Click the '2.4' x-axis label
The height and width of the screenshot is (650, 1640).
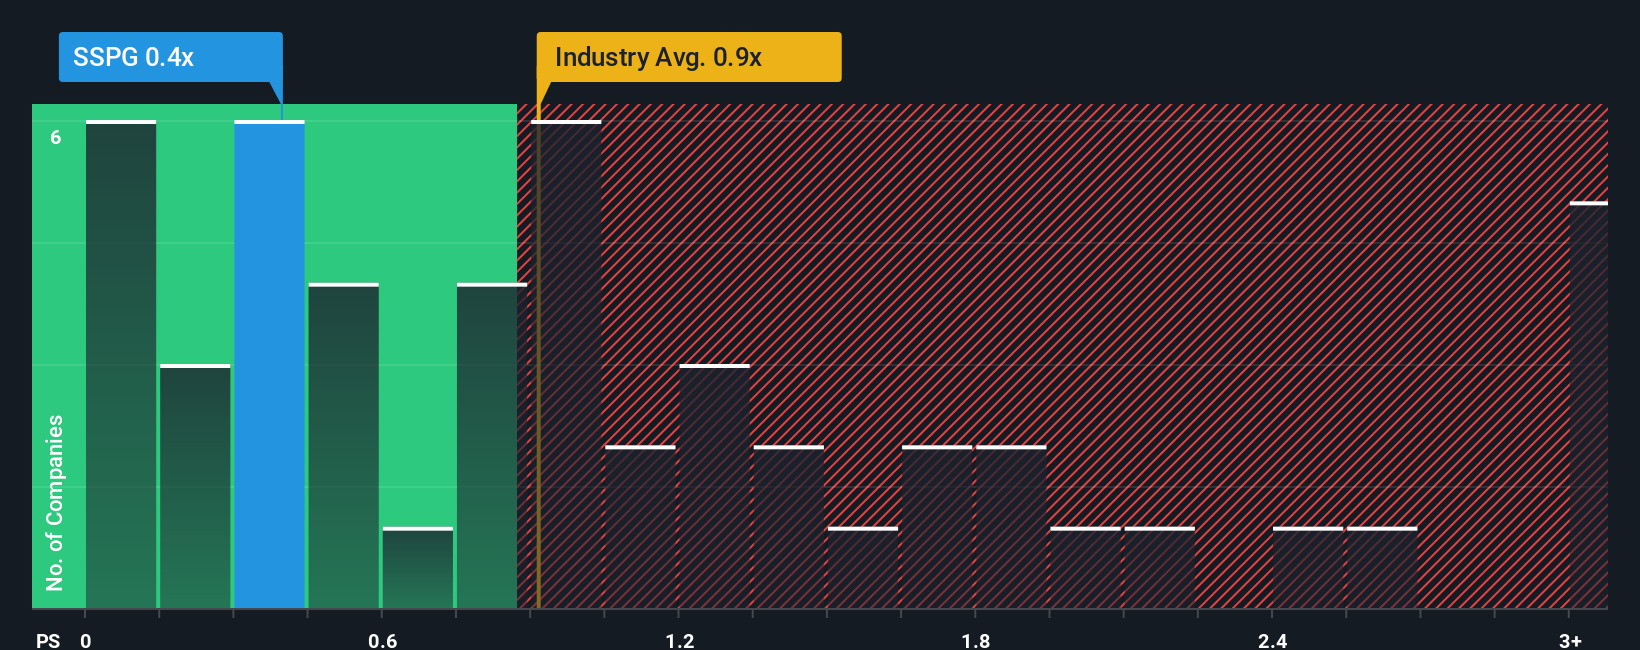(x=1272, y=640)
